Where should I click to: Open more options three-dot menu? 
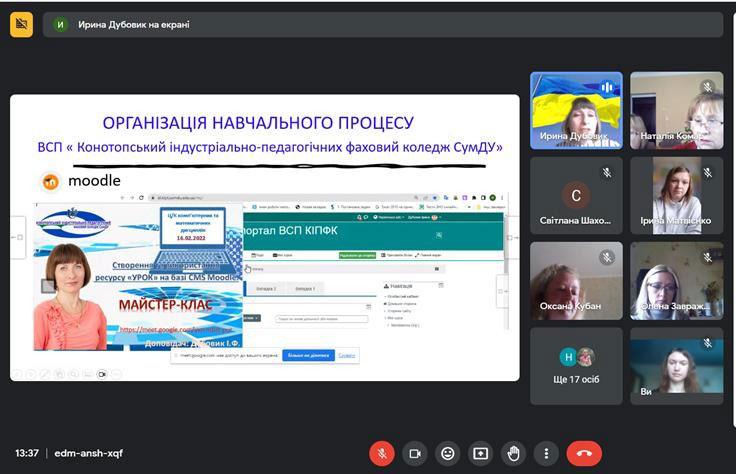(546, 453)
